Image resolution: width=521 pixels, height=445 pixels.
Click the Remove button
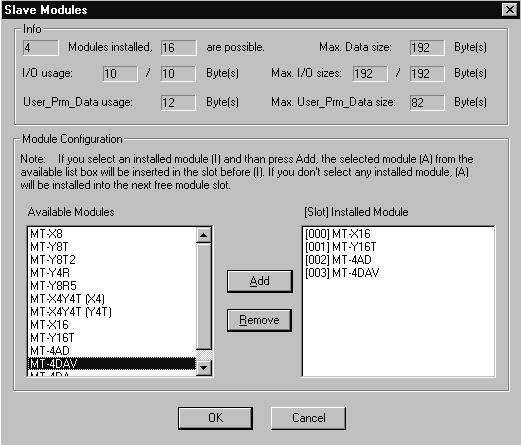pyautogui.click(x=259, y=320)
